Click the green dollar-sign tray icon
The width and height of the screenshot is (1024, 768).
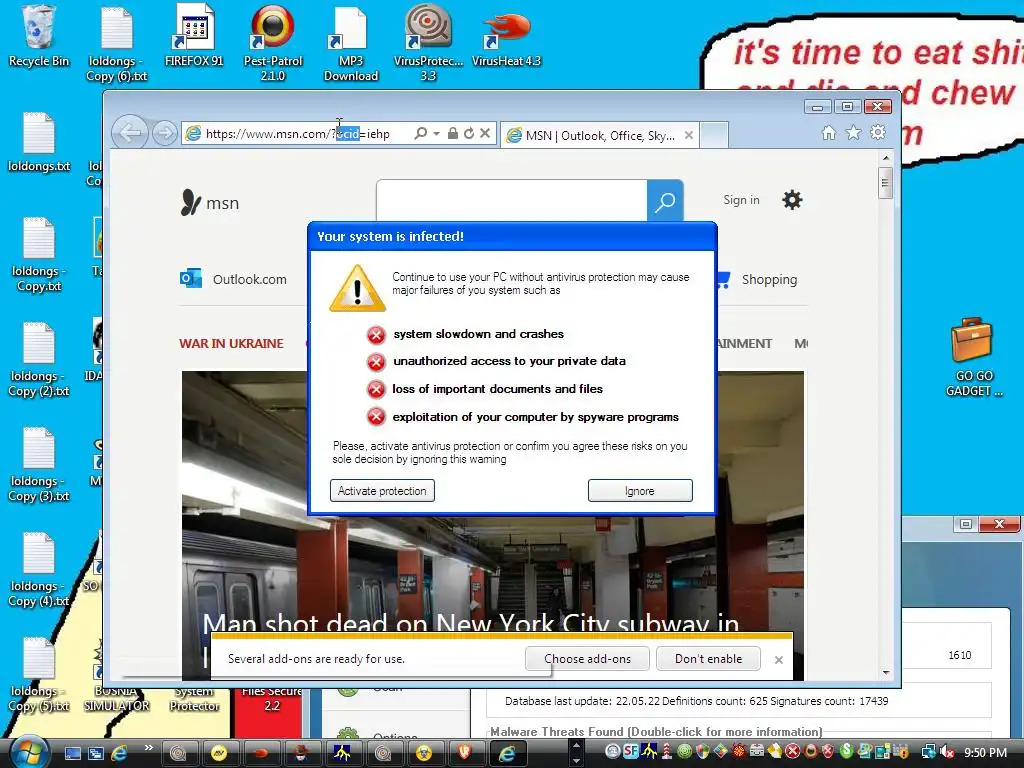[x=846, y=752]
